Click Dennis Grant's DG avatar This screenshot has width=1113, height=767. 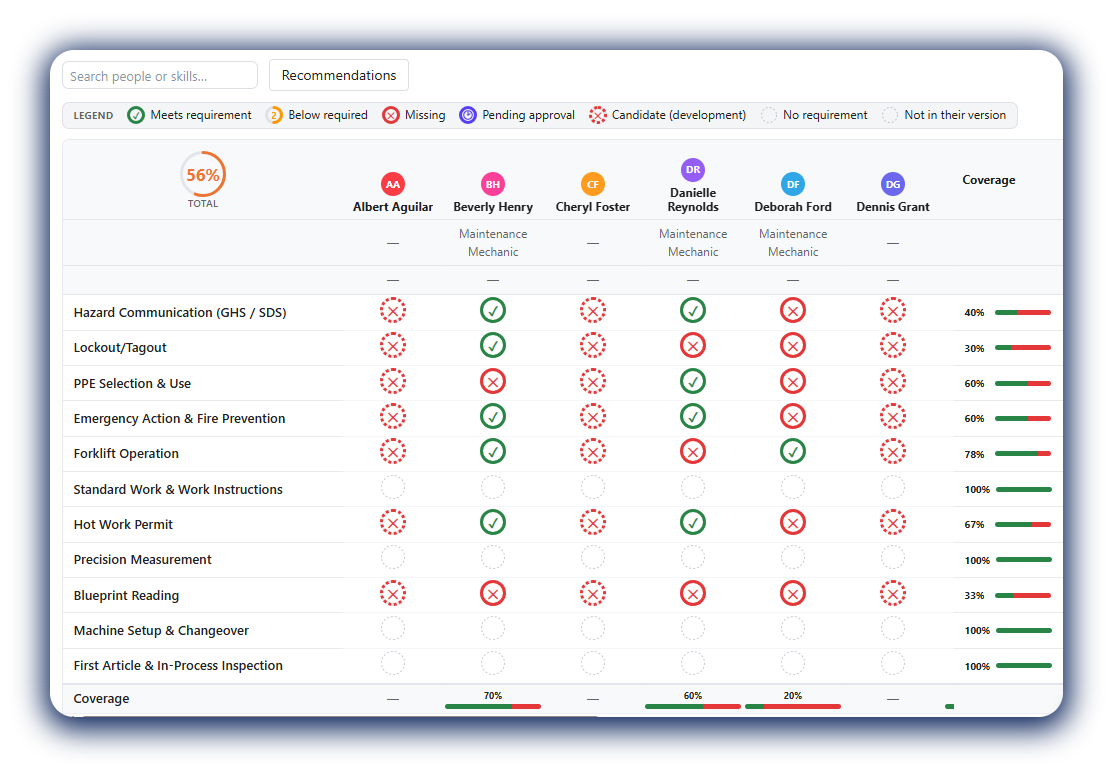click(x=893, y=184)
